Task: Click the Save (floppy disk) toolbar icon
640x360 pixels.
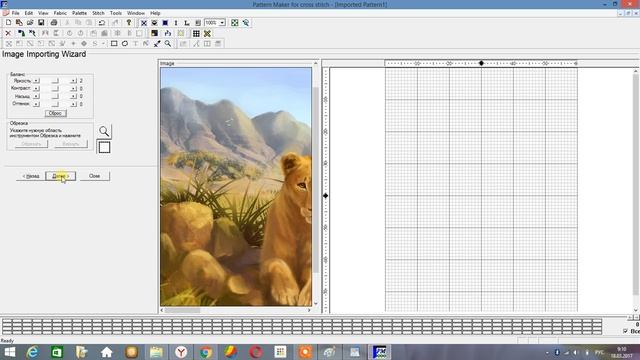Action: tap(41, 23)
